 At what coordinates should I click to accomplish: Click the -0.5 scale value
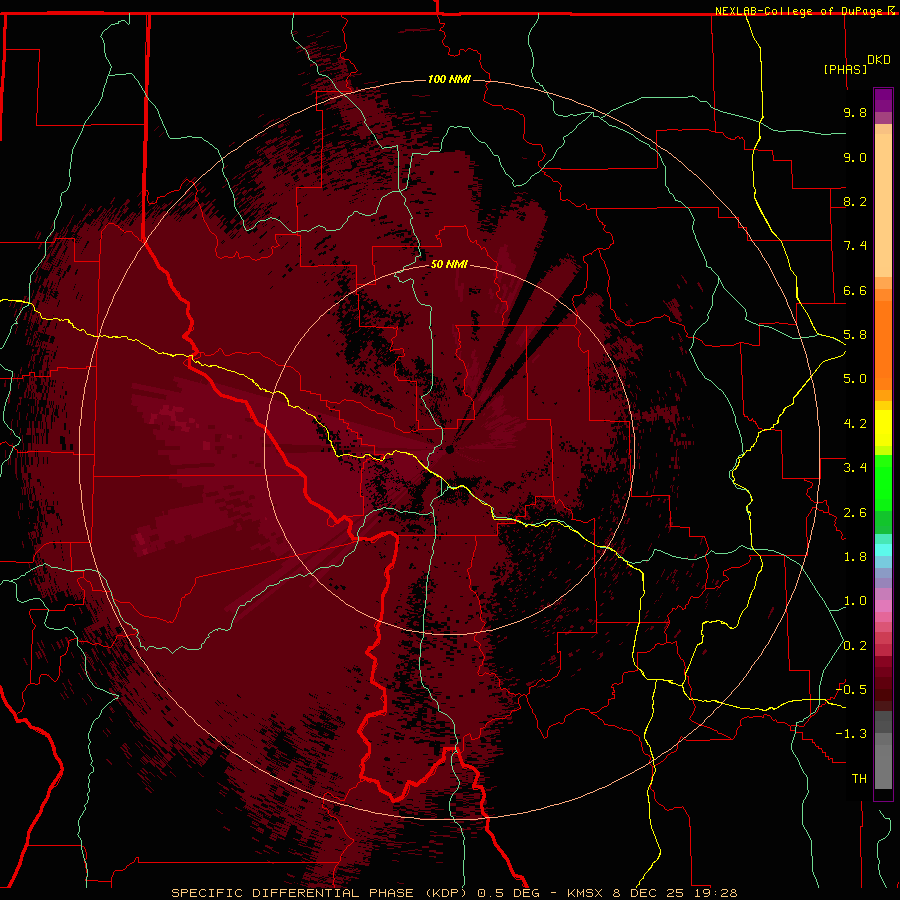coord(851,690)
